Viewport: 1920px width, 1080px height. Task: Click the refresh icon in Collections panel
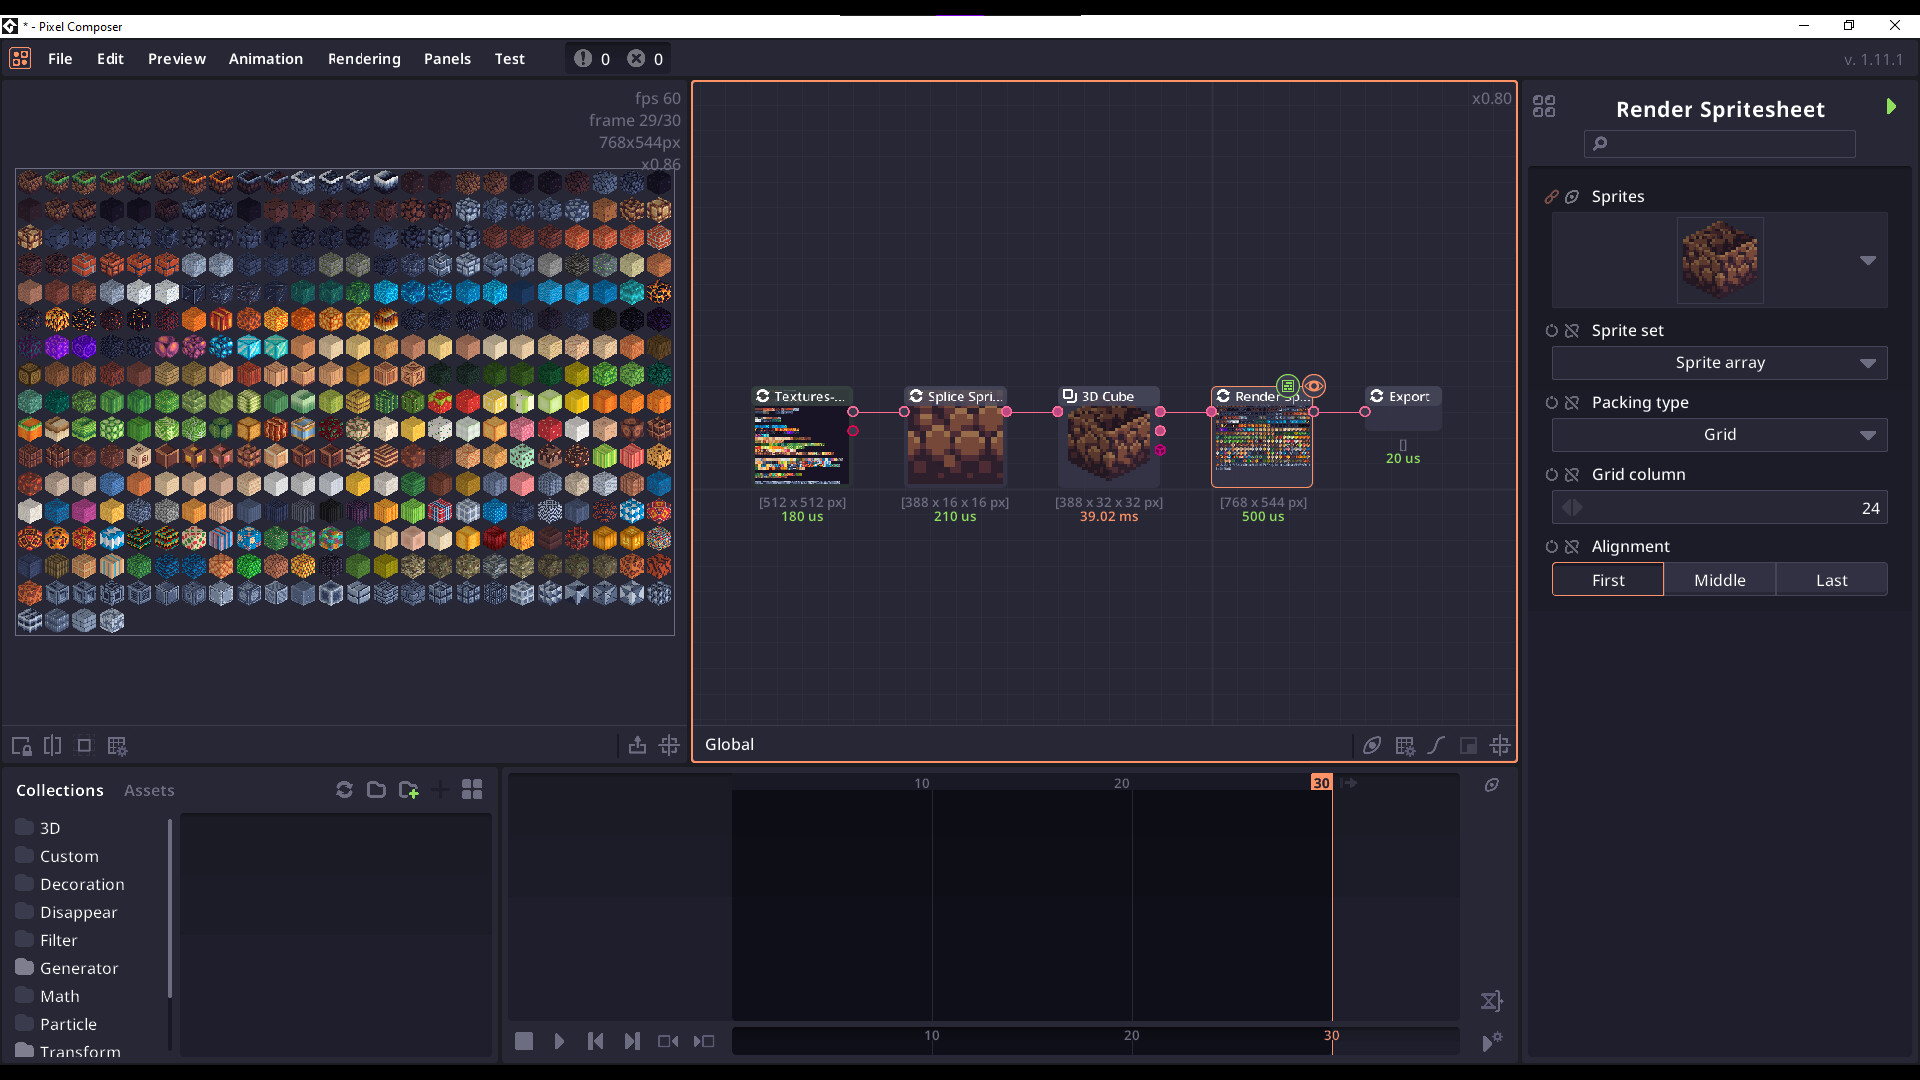pyautogui.click(x=344, y=789)
